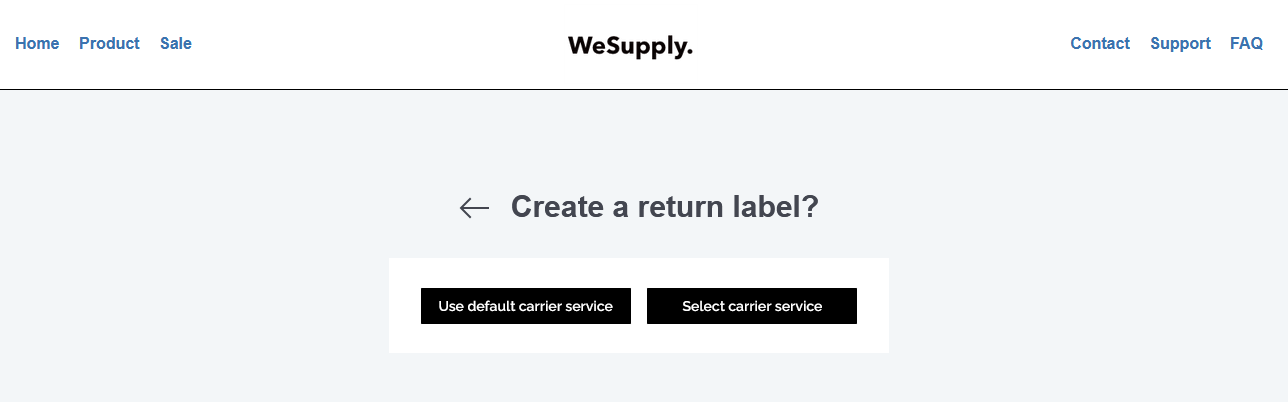Viewport: 1288px width, 402px height.
Task: Return to the homepage via the WeSupply wordmark
Action: [630, 46]
